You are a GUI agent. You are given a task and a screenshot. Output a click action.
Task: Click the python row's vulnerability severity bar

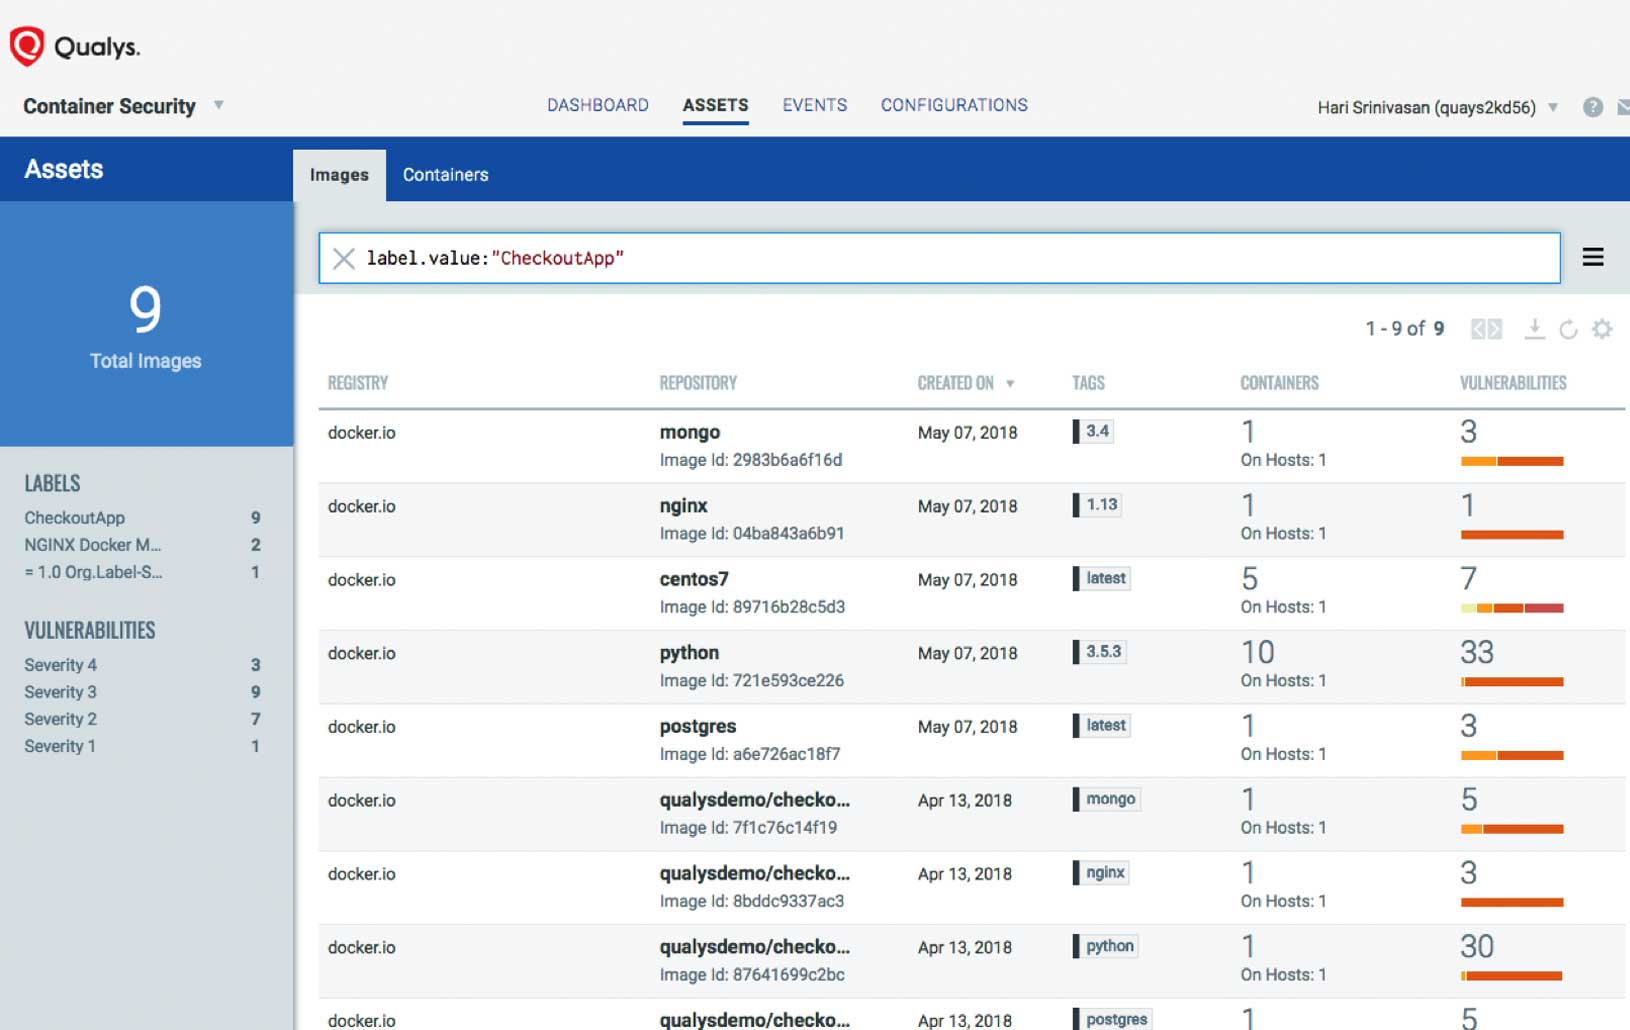coord(1512,682)
